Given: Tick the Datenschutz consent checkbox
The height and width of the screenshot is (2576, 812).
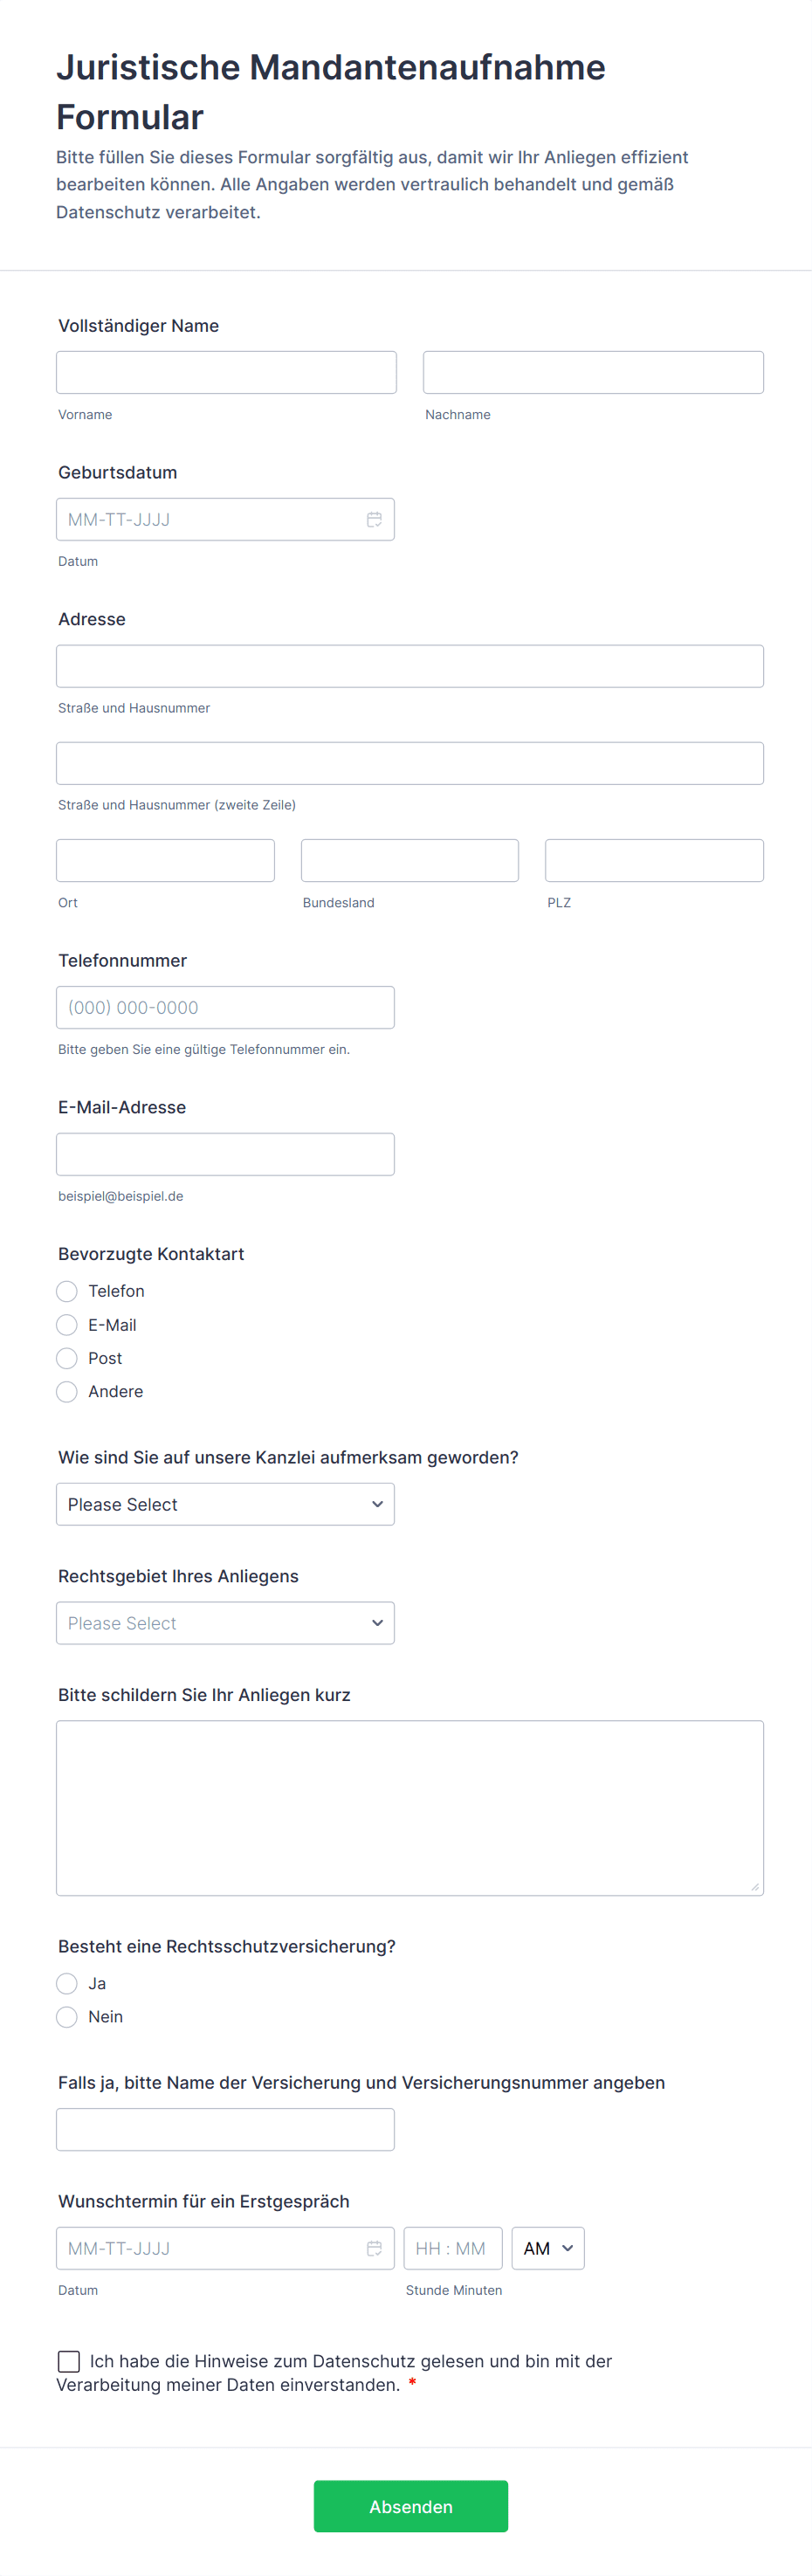Looking at the screenshot, I should click(x=69, y=2361).
